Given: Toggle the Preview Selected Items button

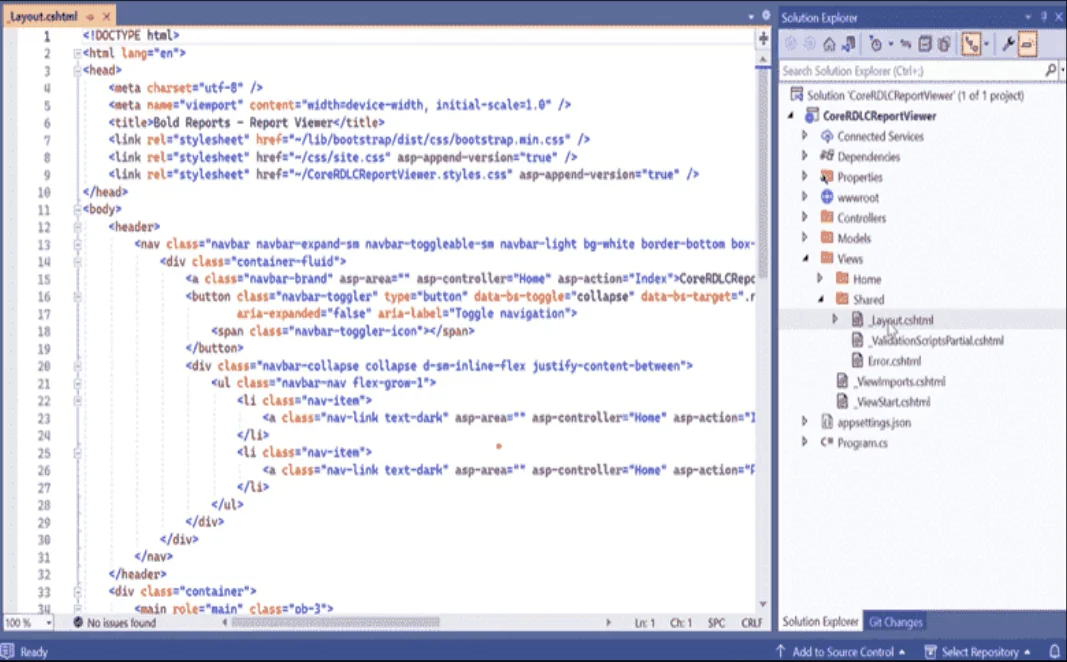Looking at the screenshot, I should point(1027,45).
